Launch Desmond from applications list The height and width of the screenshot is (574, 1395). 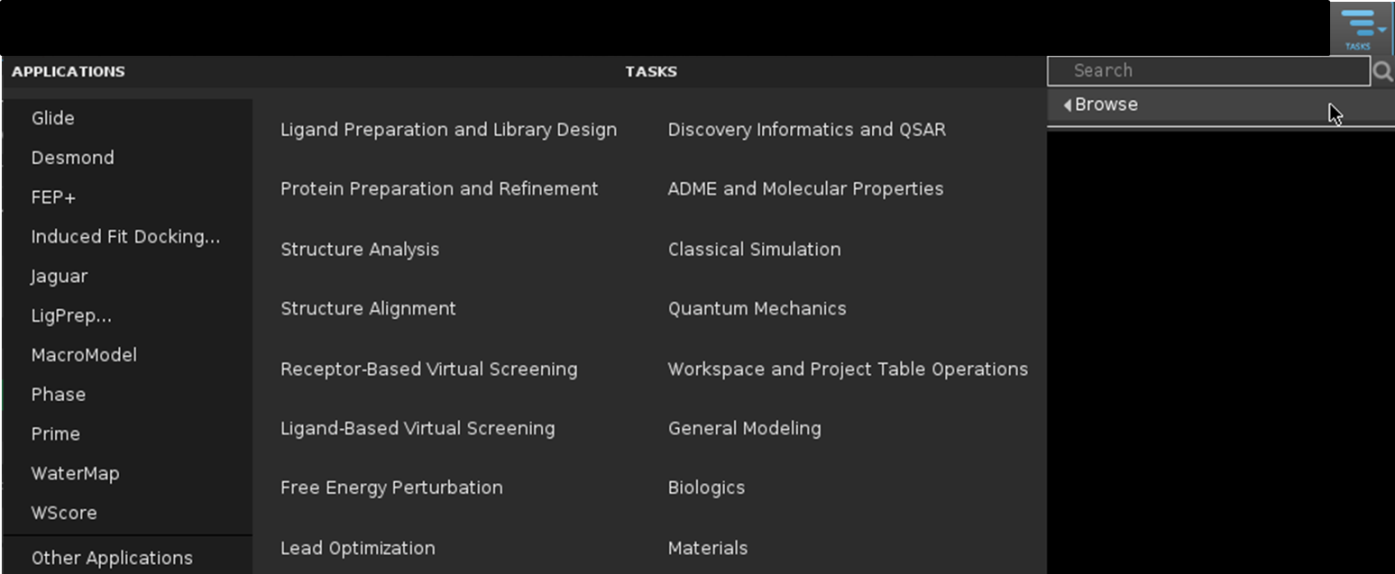[72, 158]
